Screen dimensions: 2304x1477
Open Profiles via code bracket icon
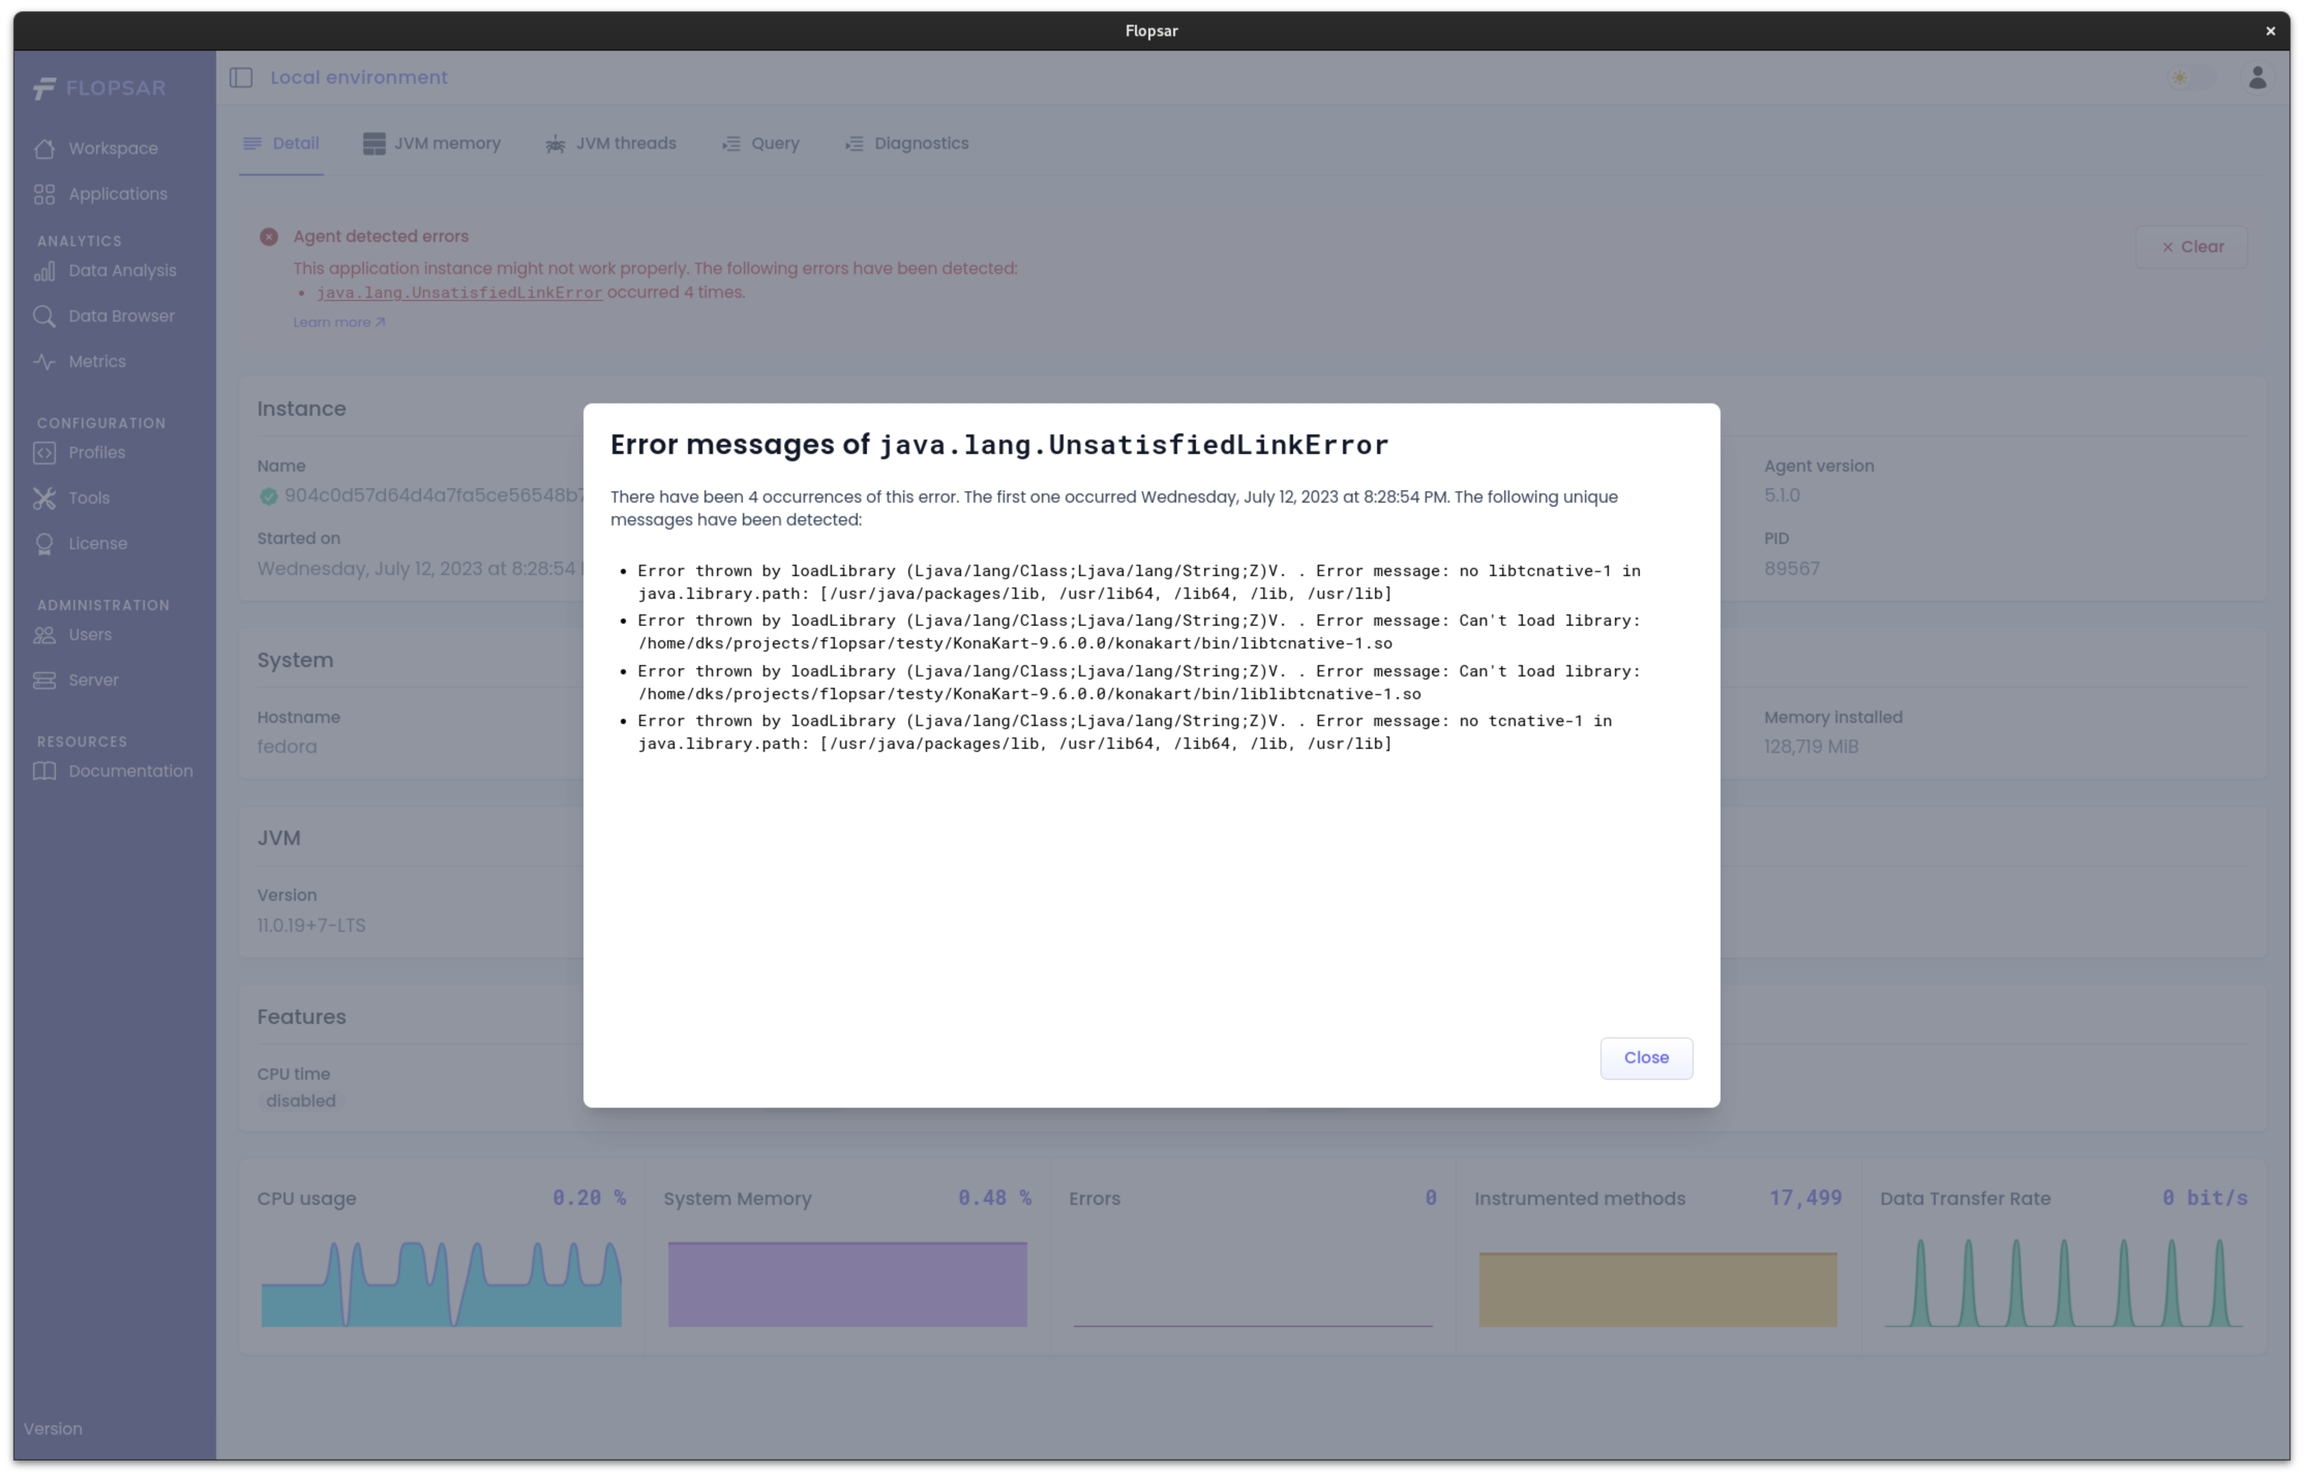[x=44, y=453]
